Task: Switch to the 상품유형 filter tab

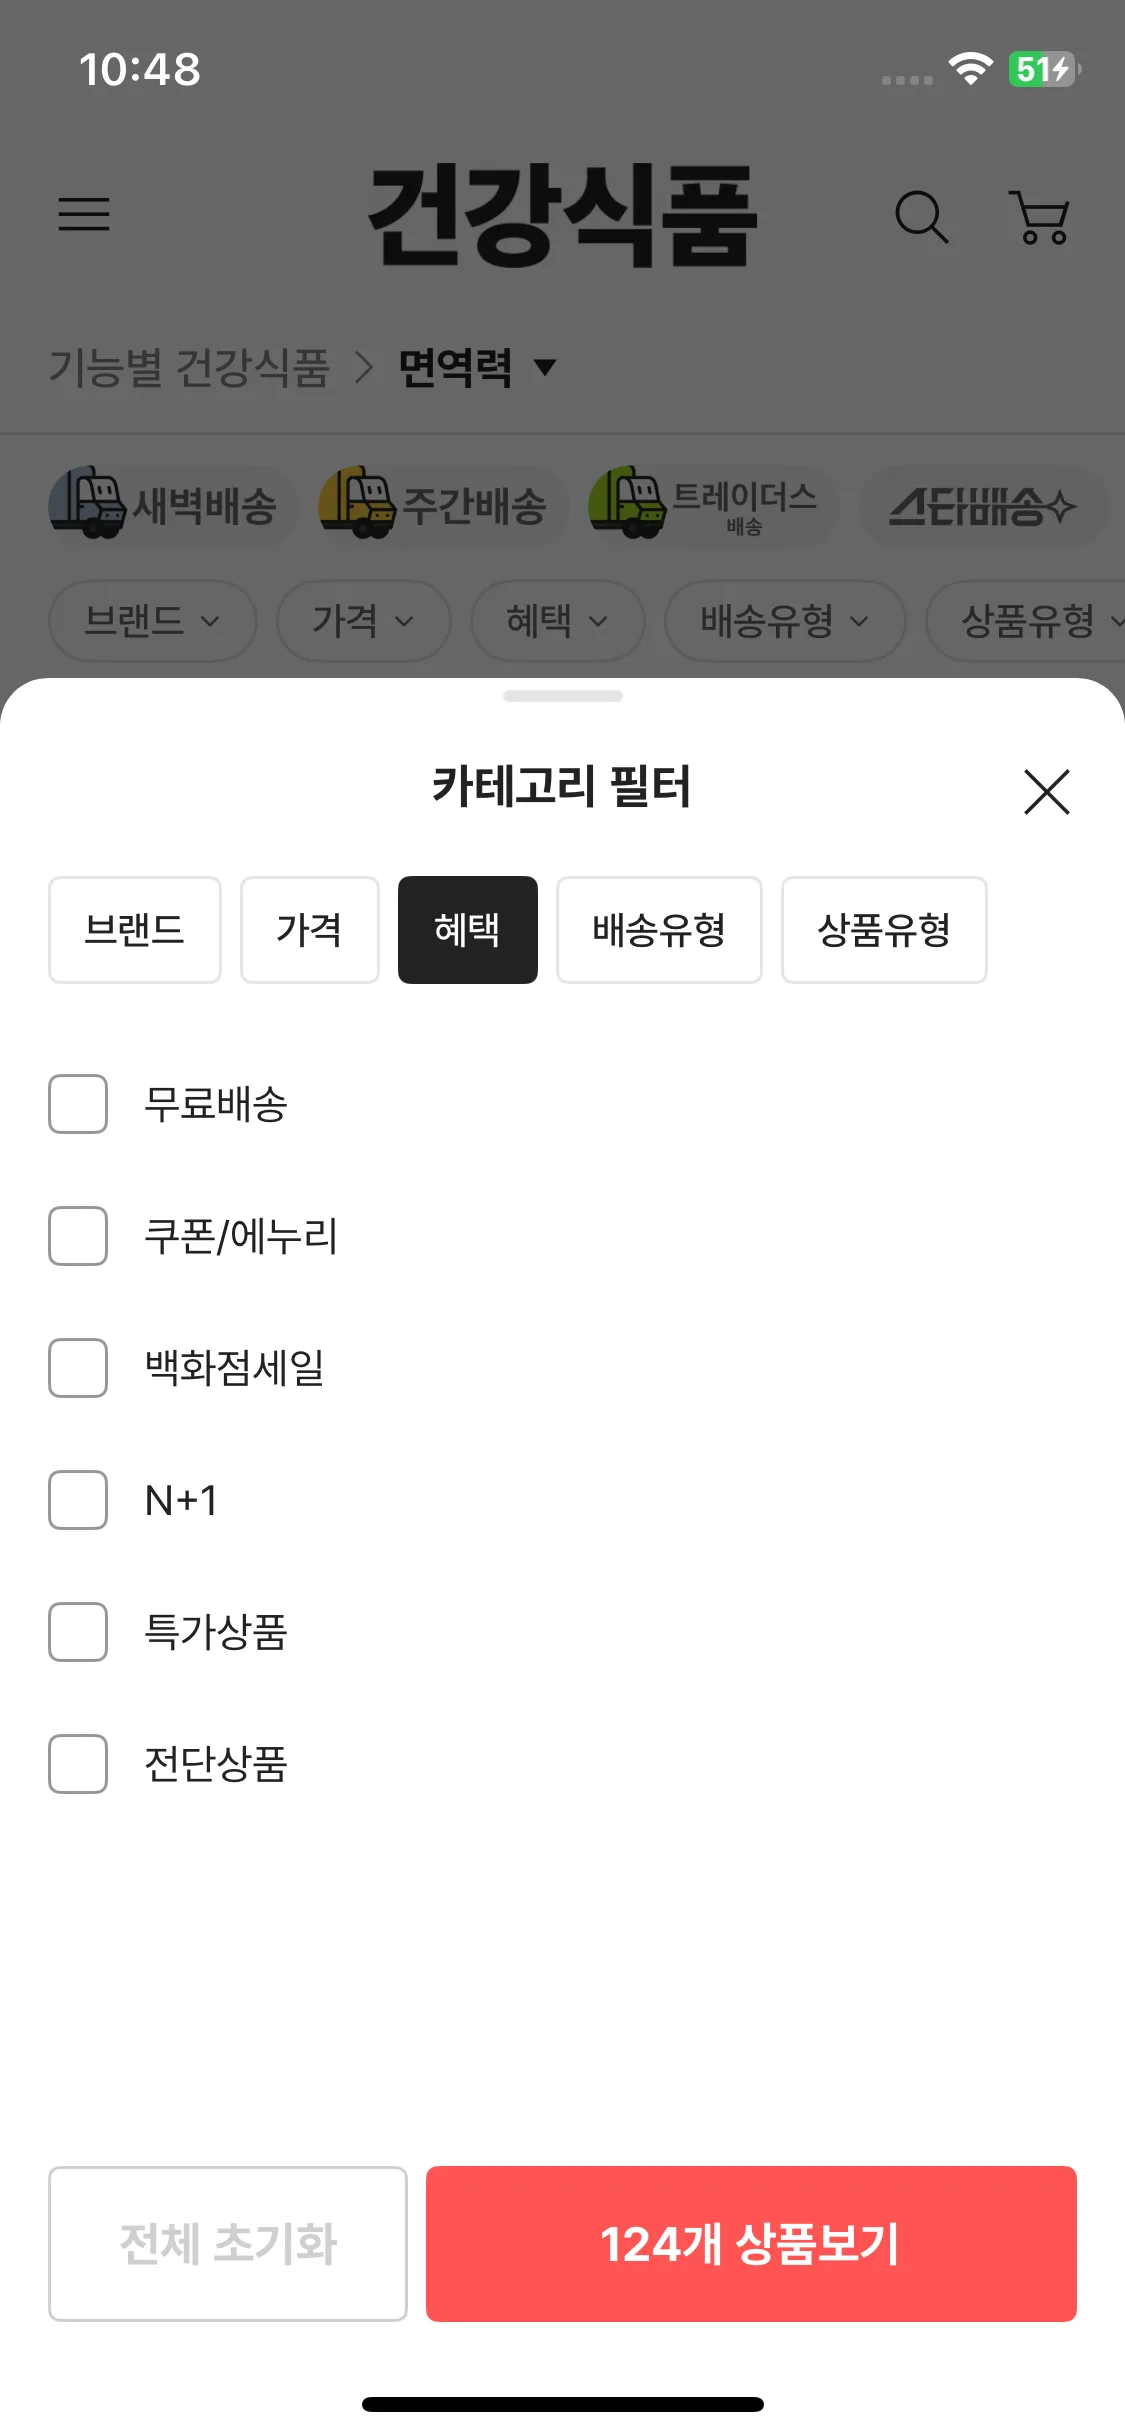Action: [x=883, y=930]
